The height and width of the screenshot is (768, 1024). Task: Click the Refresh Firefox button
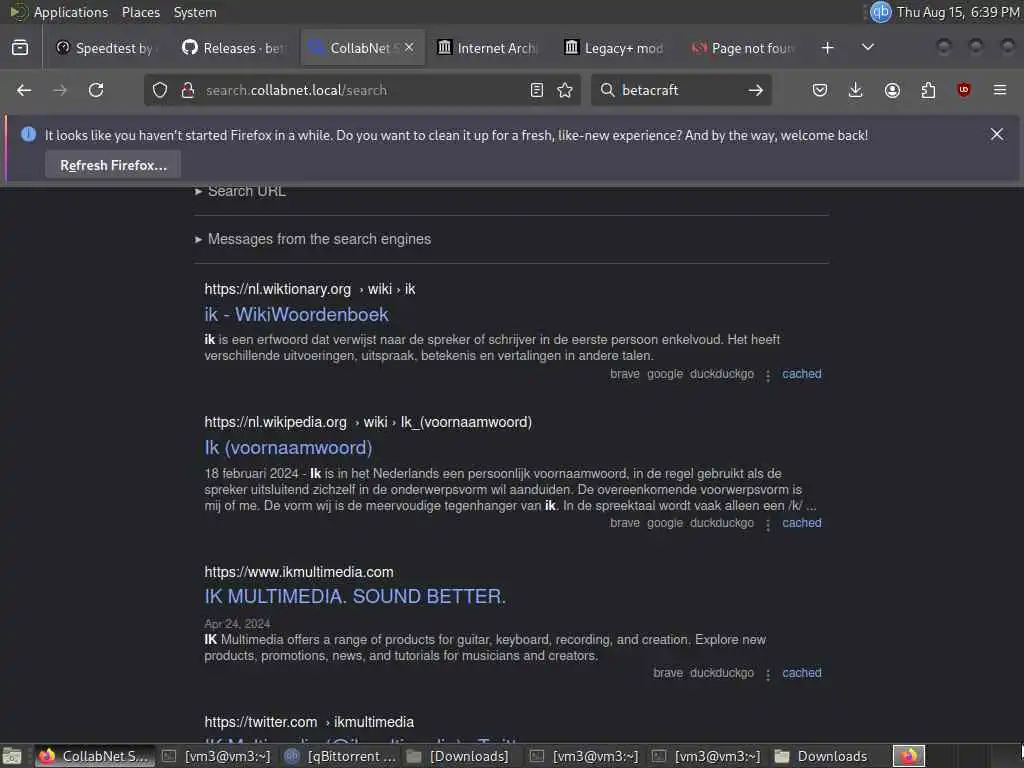(113, 165)
